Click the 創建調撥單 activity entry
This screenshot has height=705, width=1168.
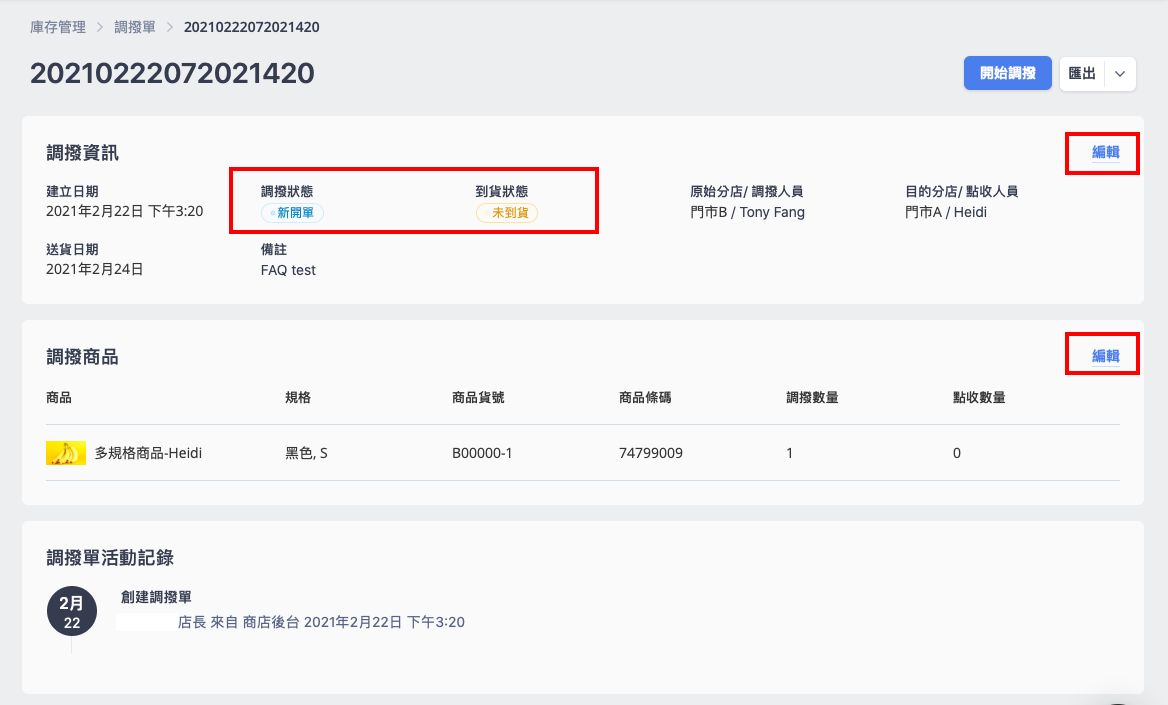click(x=156, y=597)
